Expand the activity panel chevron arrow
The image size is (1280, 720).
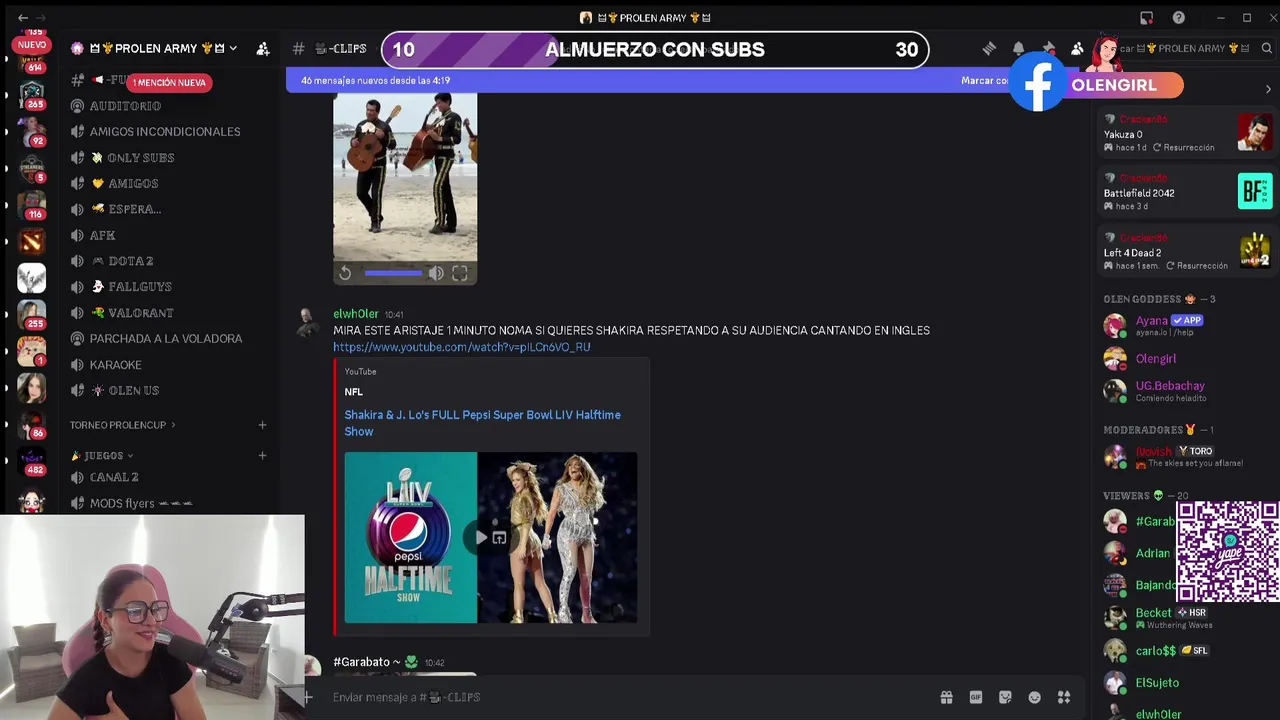pyautogui.click(x=1268, y=89)
